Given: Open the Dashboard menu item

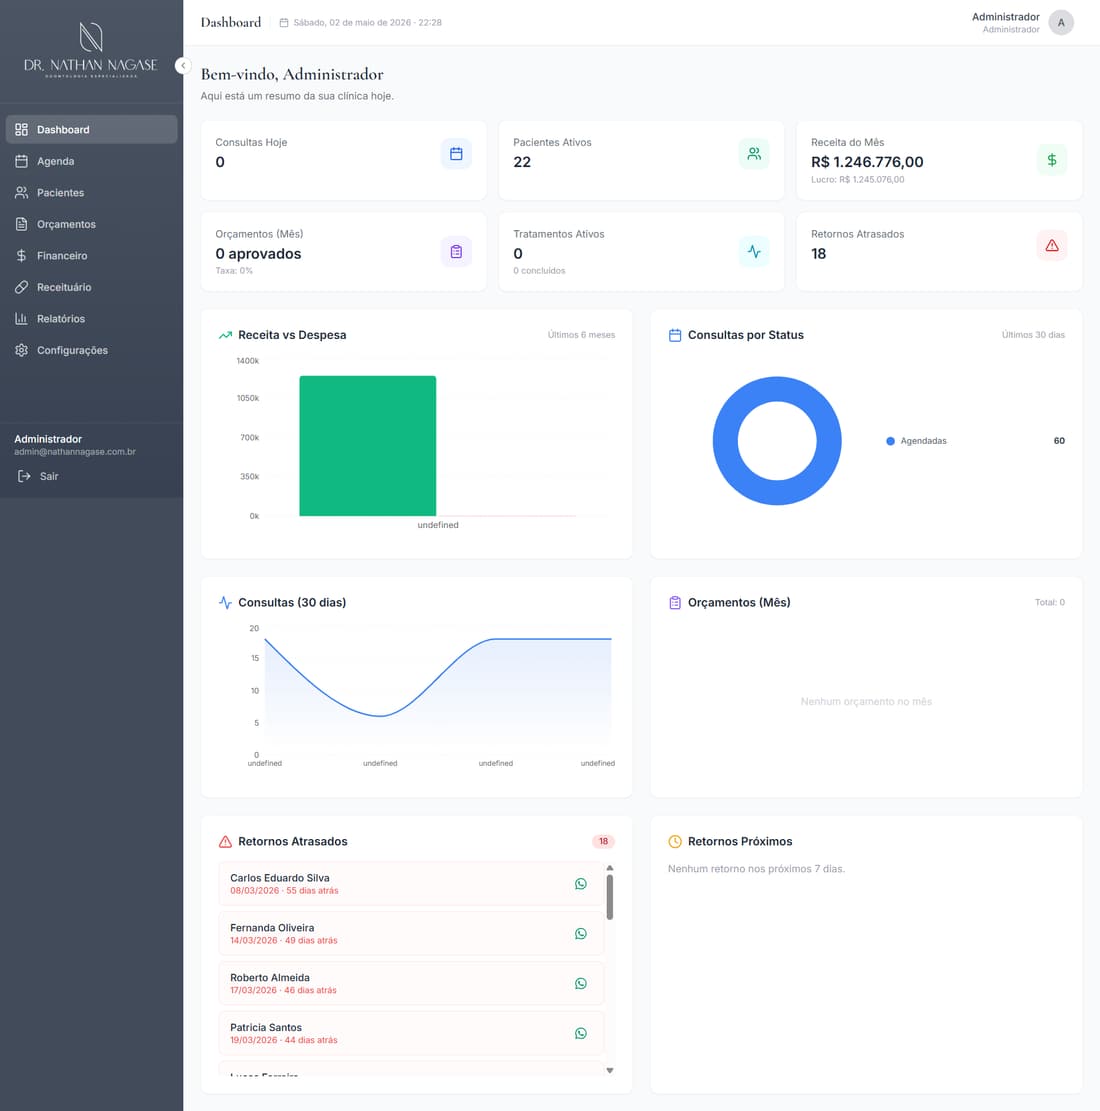Looking at the screenshot, I should pyautogui.click(x=91, y=130).
